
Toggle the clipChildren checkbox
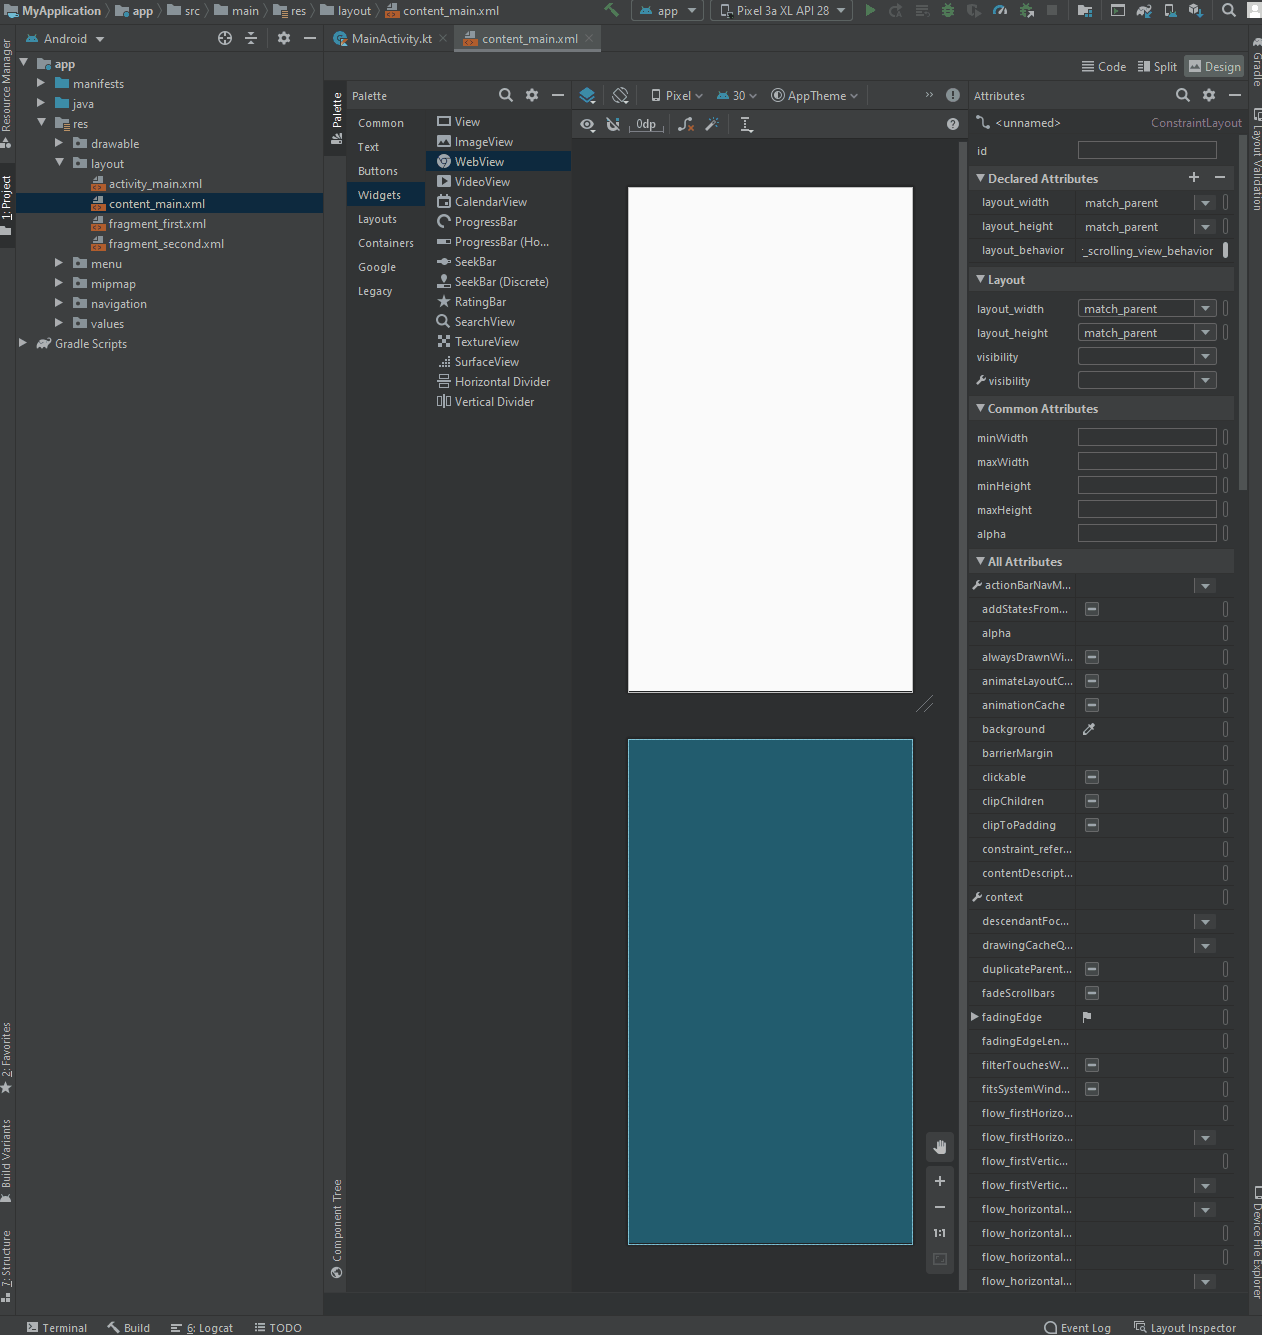pos(1092,801)
